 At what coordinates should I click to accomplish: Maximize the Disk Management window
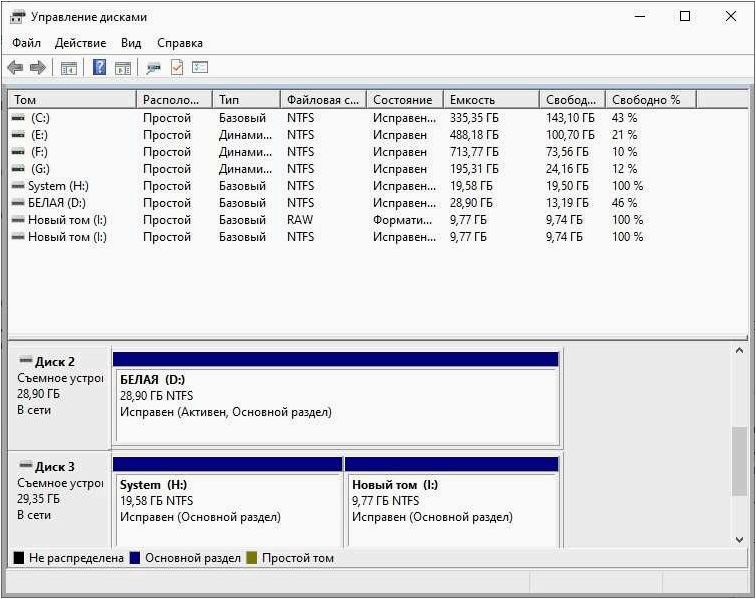pyautogui.click(x=685, y=16)
